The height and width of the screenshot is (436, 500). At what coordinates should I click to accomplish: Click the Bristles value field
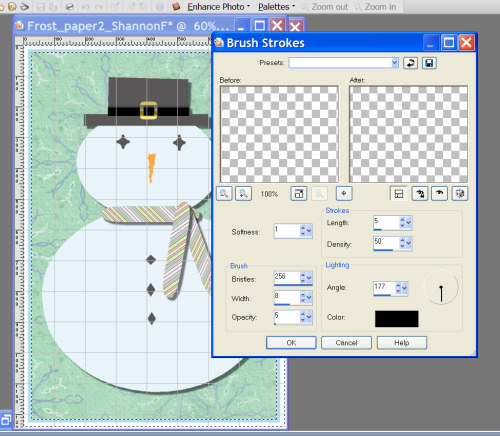point(286,278)
